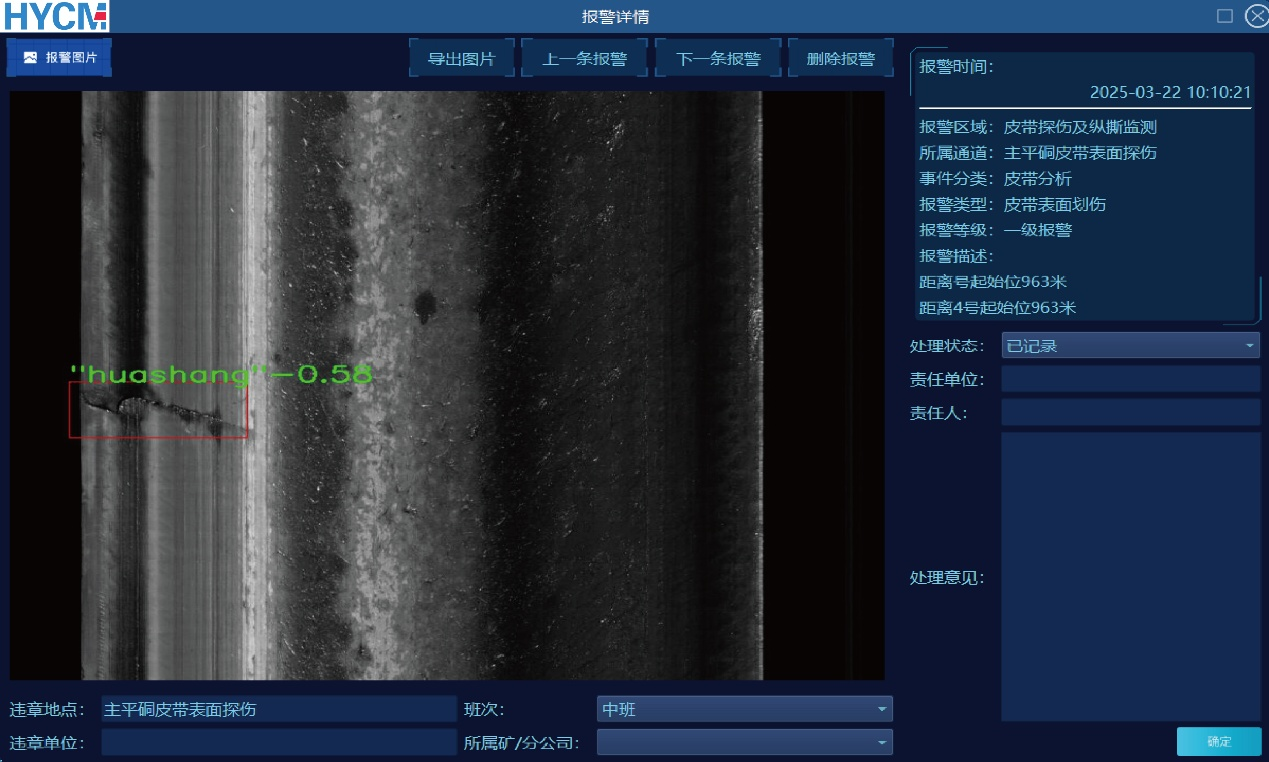Focus the 责任单位 input field
Viewport: 1269px width, 762px height.
click(x=1131, y=379)
